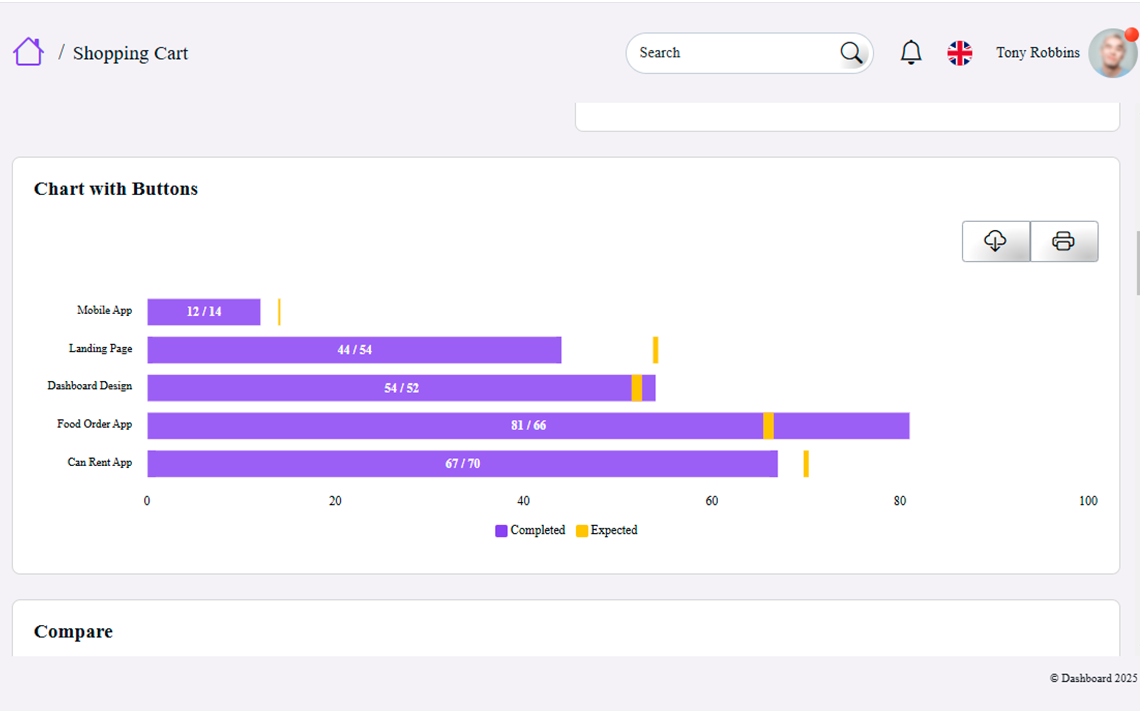
Task: Click the print chart button
Action: 1064,241
